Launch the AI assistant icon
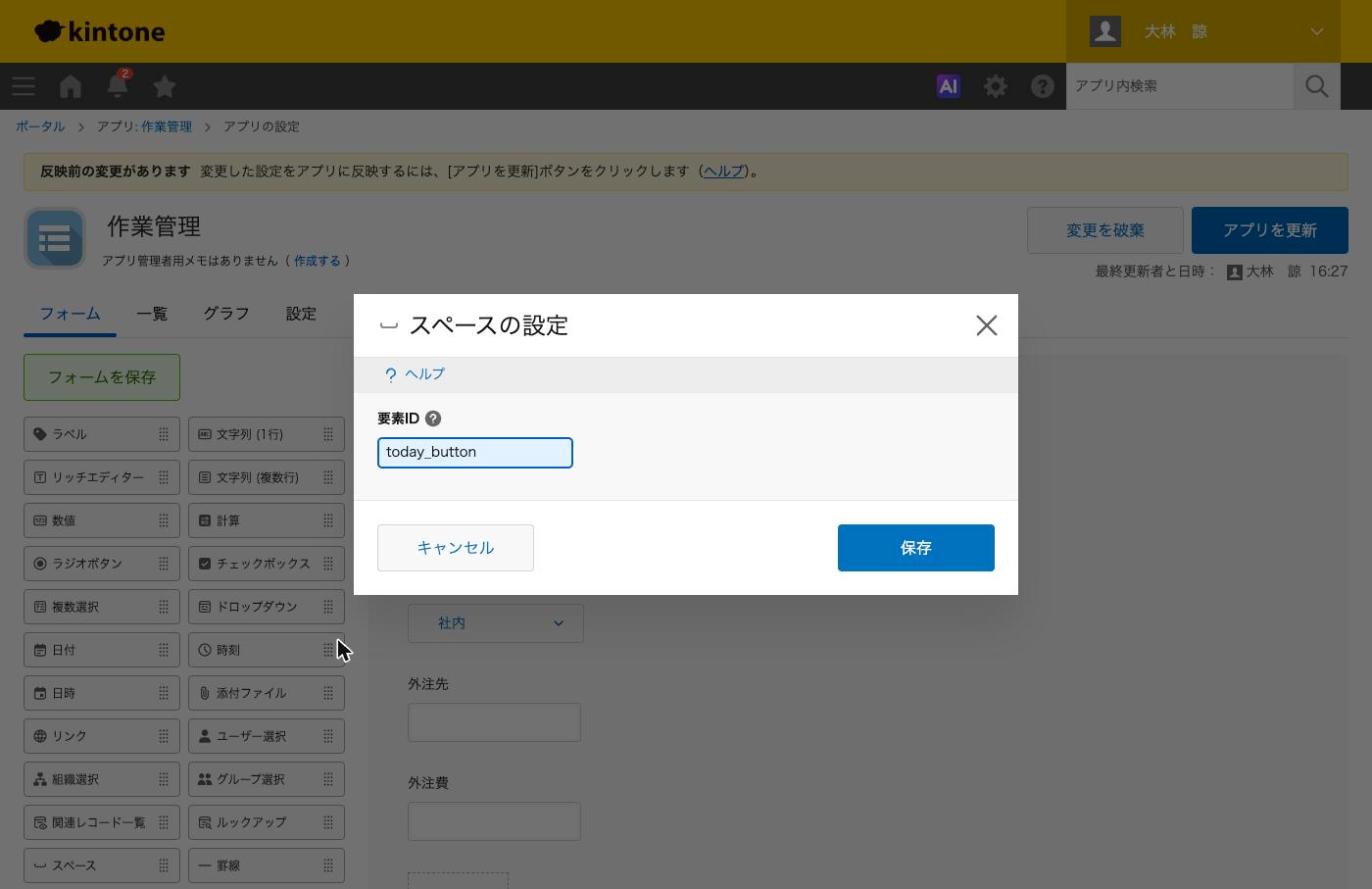Image resolution: width=1372 pixels, height=889 pixels. pos(948,86)
